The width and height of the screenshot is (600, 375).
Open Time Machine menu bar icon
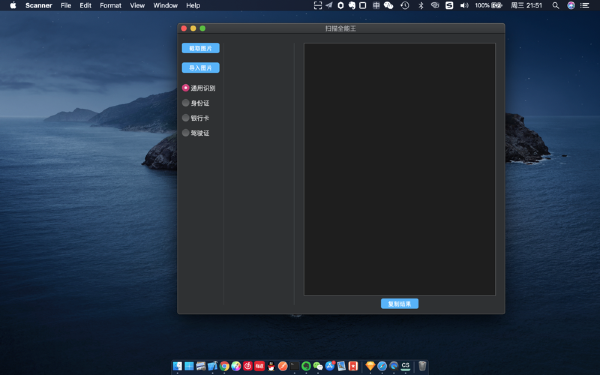(x=405, y=5)
